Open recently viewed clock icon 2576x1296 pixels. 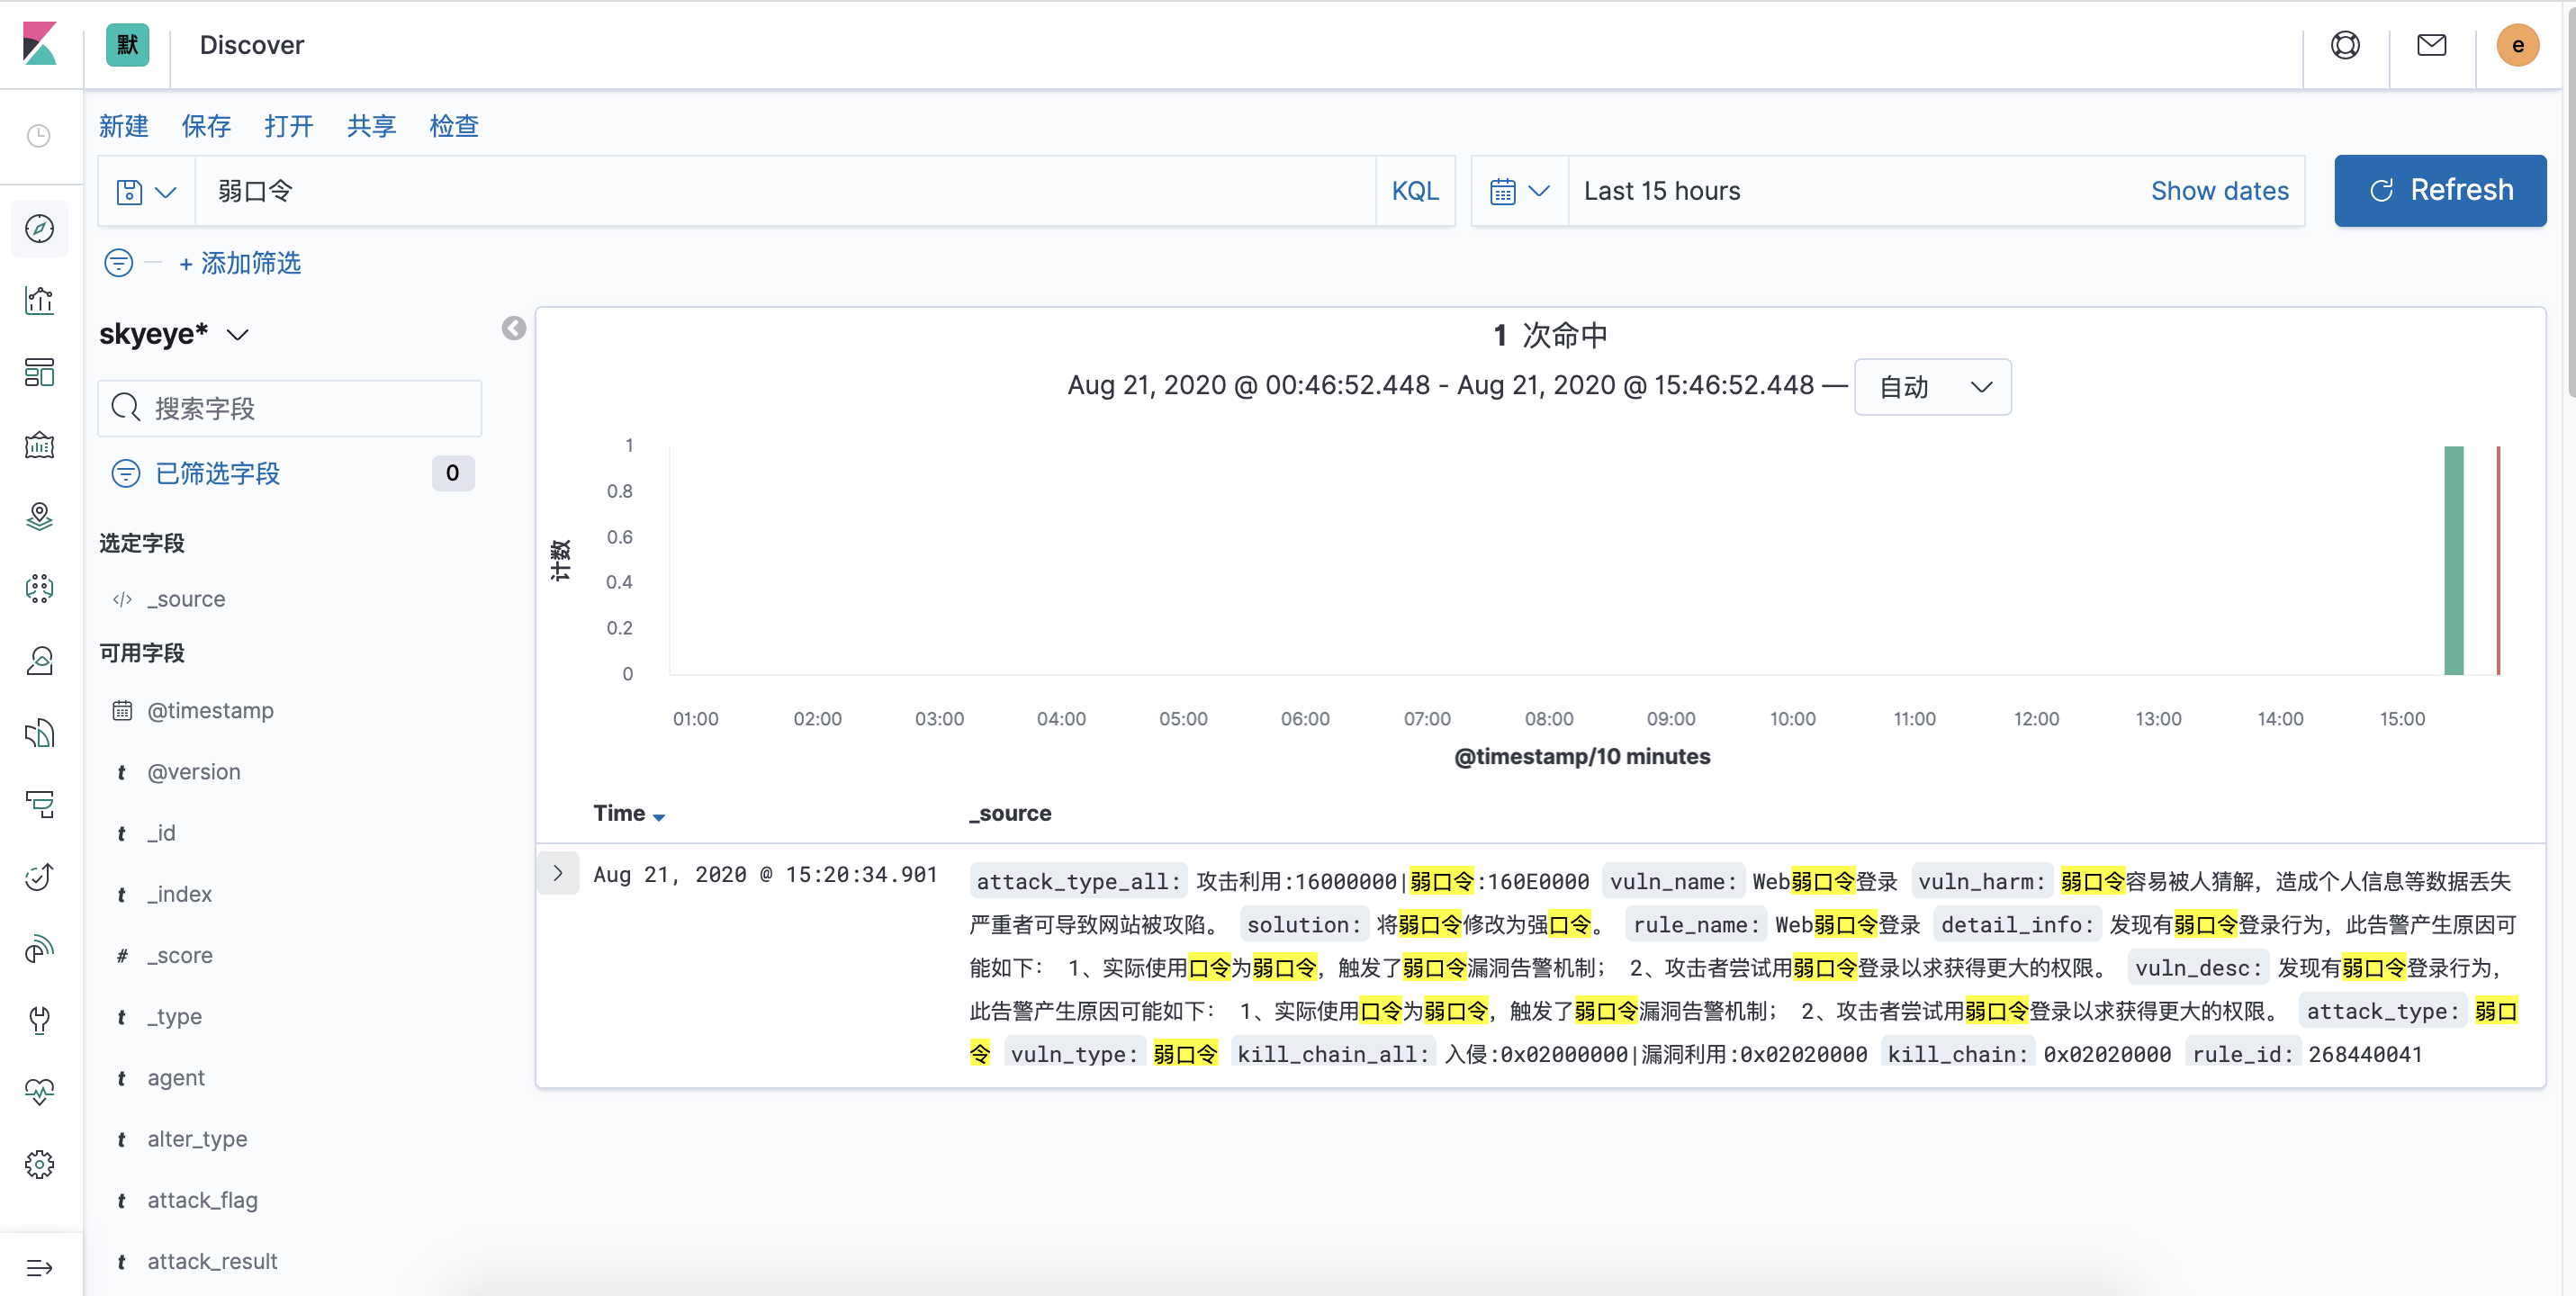pyautogui.click(x=39, y=136)
